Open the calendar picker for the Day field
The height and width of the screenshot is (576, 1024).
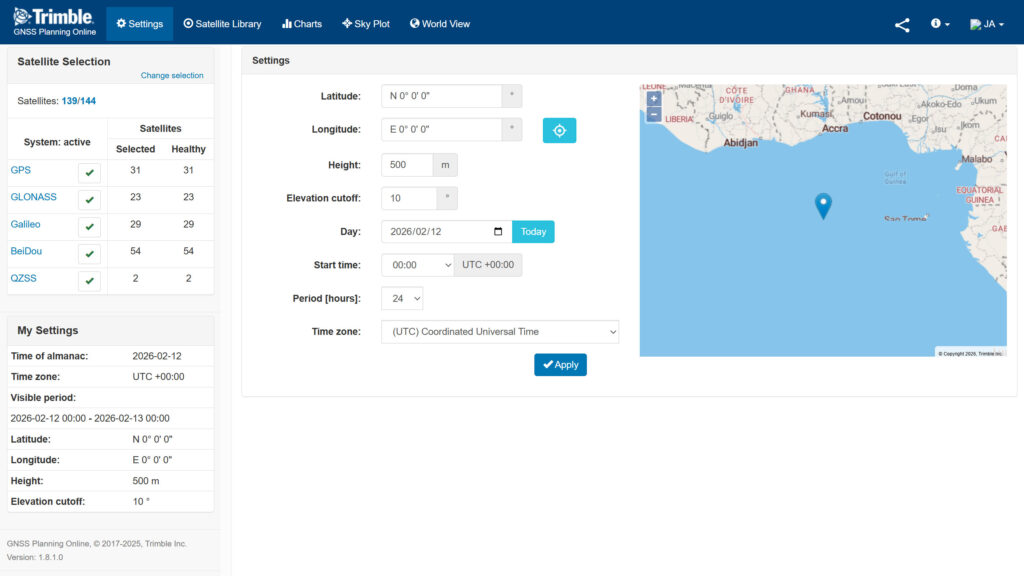[x=498, y=231]
